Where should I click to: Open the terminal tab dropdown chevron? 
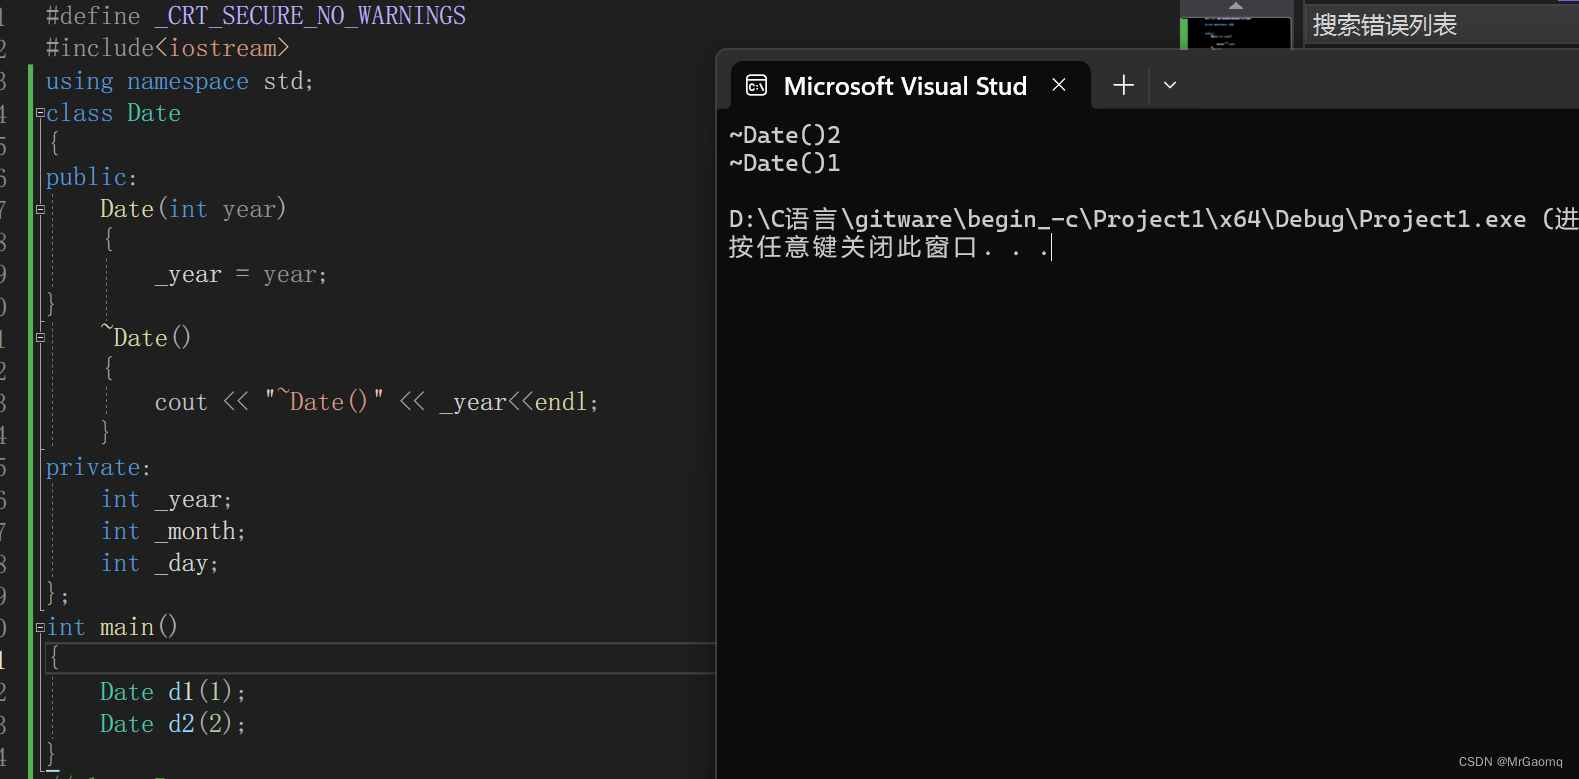tap(1170, 85)
